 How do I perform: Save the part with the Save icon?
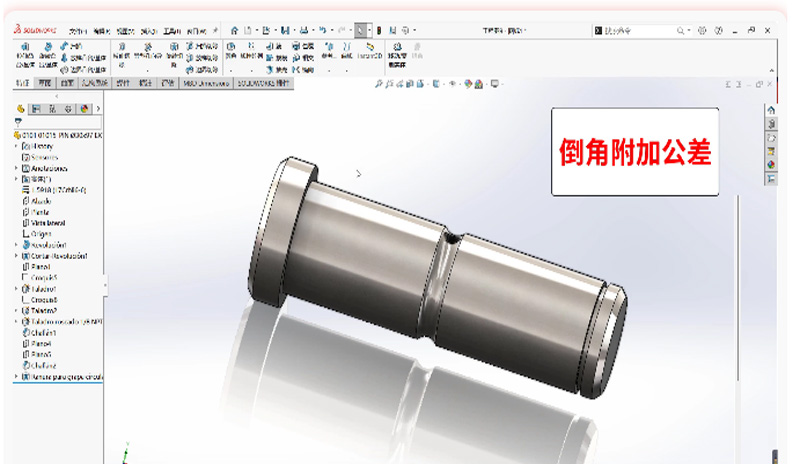285,31
